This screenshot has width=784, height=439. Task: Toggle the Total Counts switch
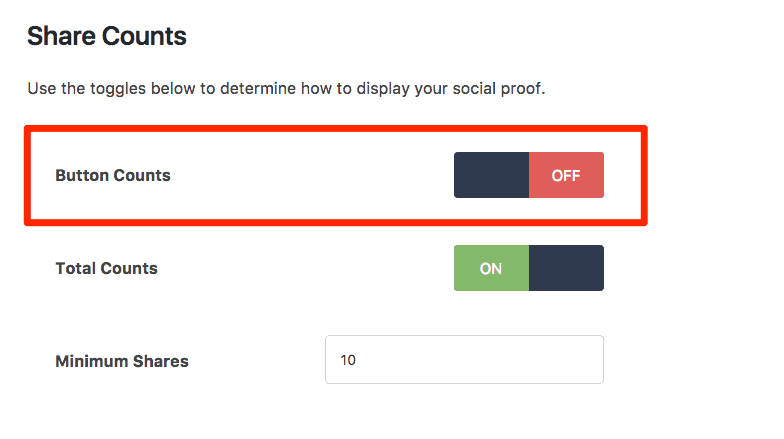tap(528, 268)
